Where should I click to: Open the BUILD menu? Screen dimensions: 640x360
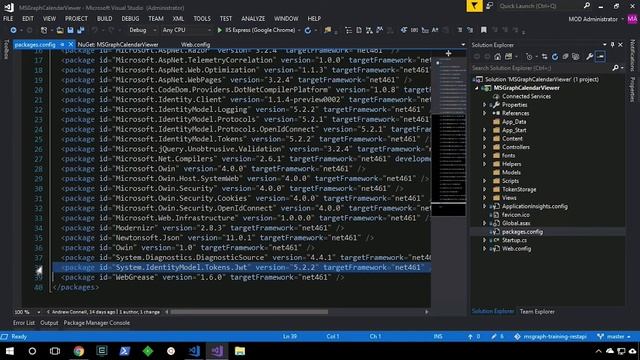104,19
